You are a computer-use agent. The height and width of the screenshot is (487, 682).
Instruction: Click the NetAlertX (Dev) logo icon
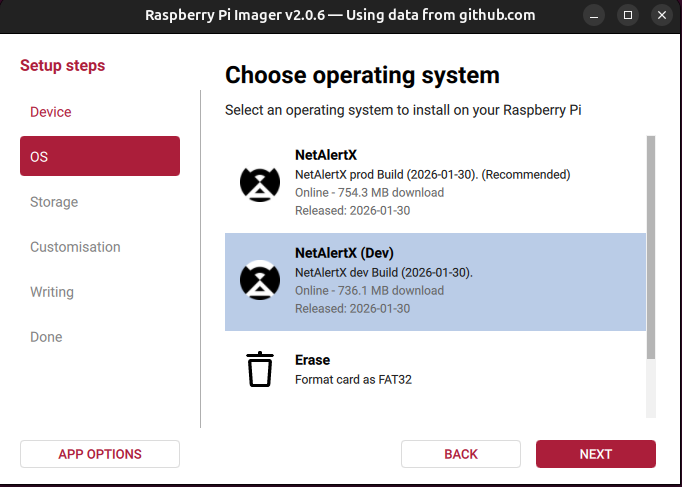(260, 280)
